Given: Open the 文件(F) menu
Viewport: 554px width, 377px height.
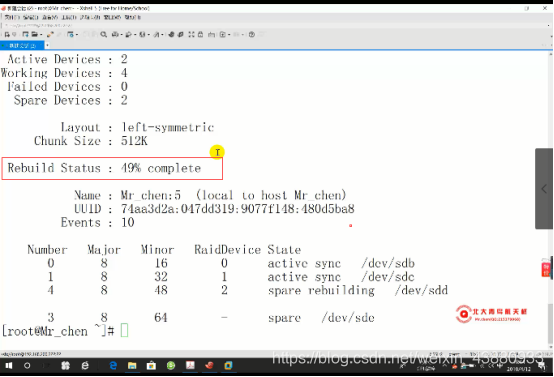Looking at the screenshot, I should click(12, 17).
